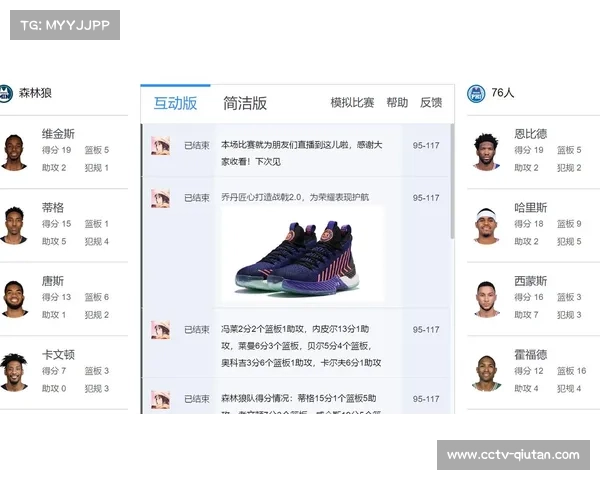Click the 已结束 status in the 乔丹匠心 row
This screenshot has width=600, height=480.
(x=197, y=198)
